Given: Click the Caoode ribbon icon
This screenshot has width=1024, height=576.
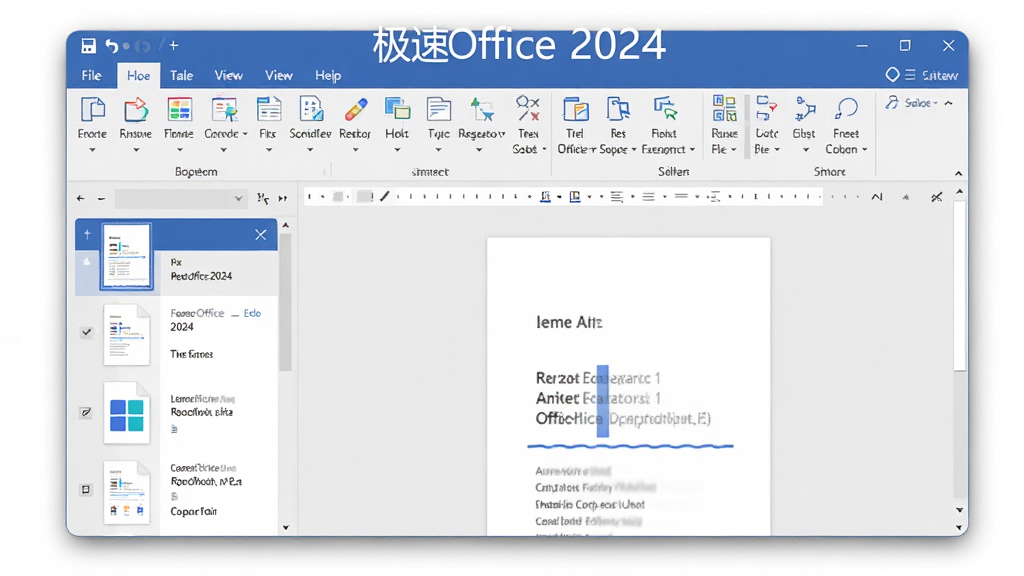Looking at the screenshot, I should pyautogui.click(x=224, y=110).
